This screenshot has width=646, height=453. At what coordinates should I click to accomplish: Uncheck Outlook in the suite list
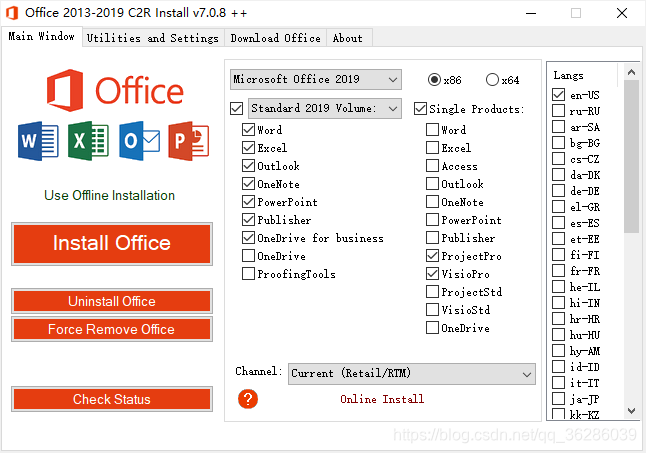(248, 166)
